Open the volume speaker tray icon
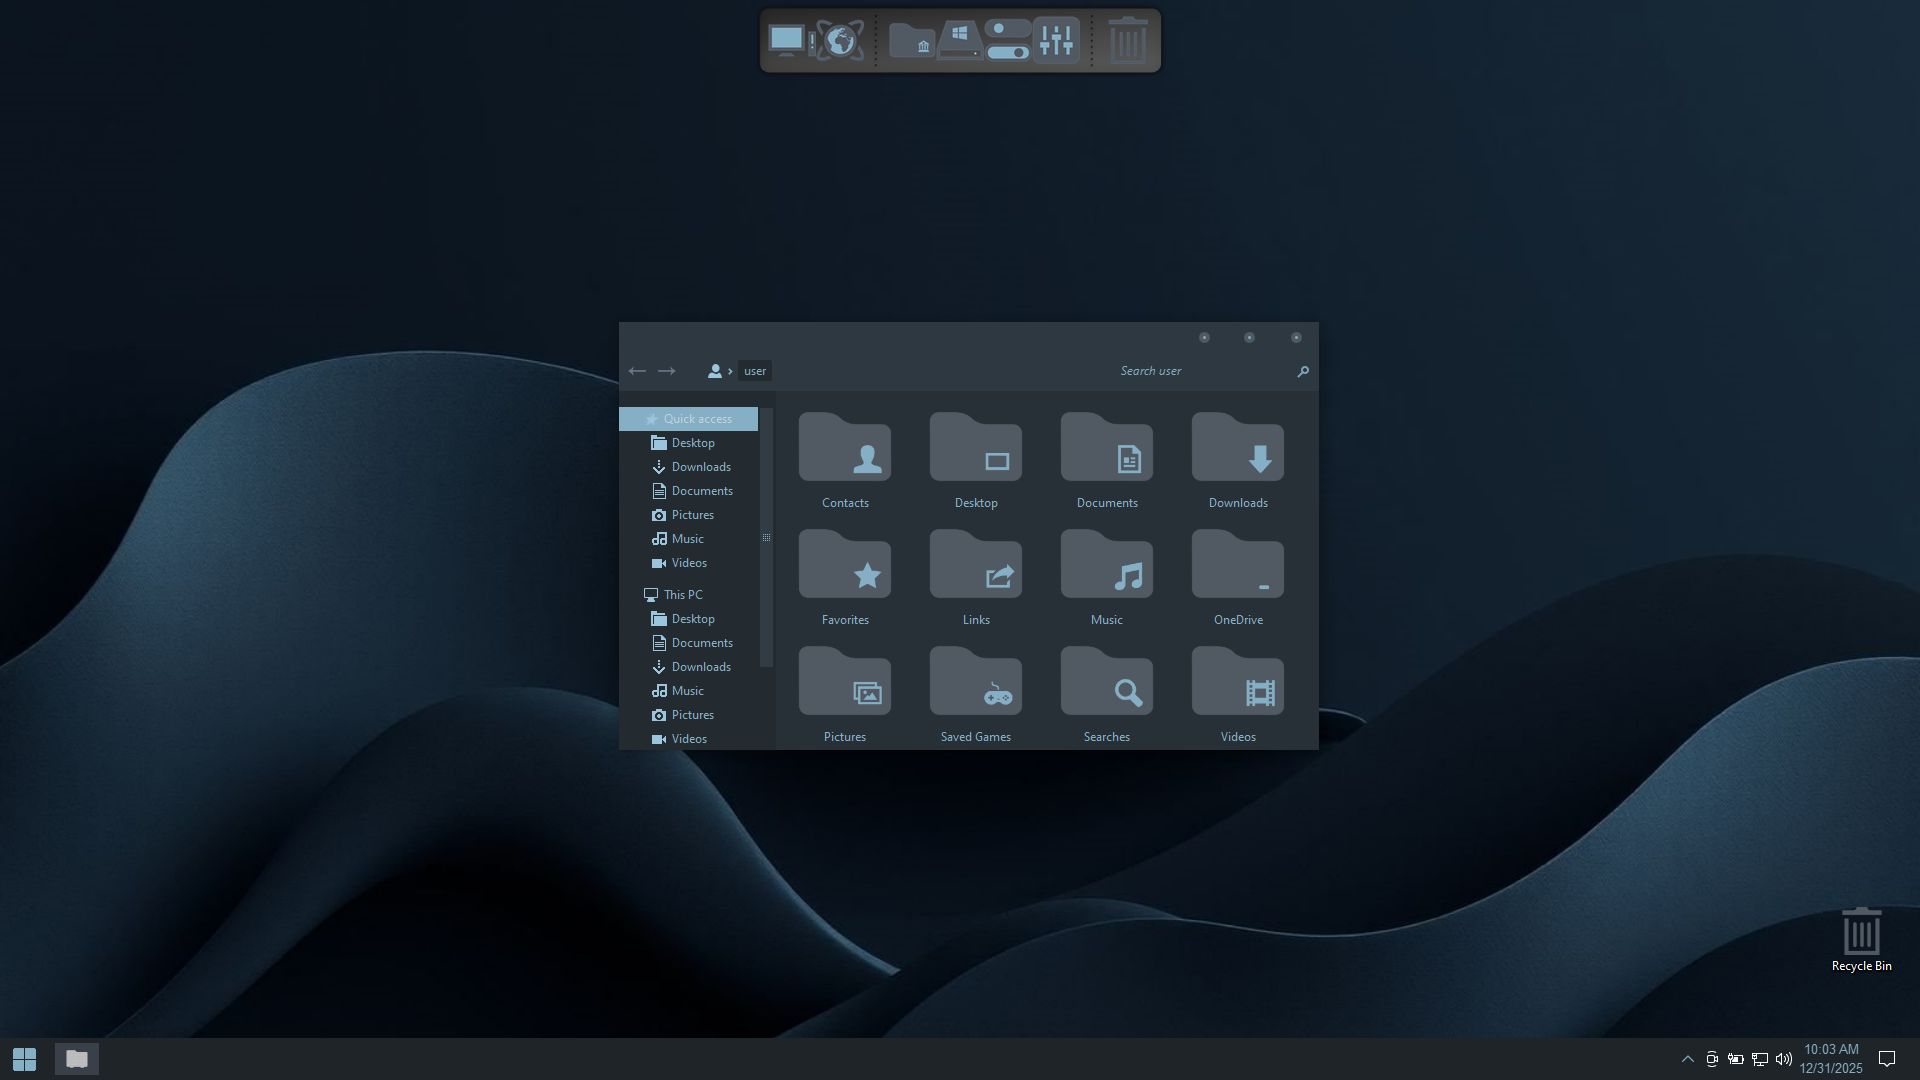The height and width of the screenshot is (1080, 1920). 1783,1059
